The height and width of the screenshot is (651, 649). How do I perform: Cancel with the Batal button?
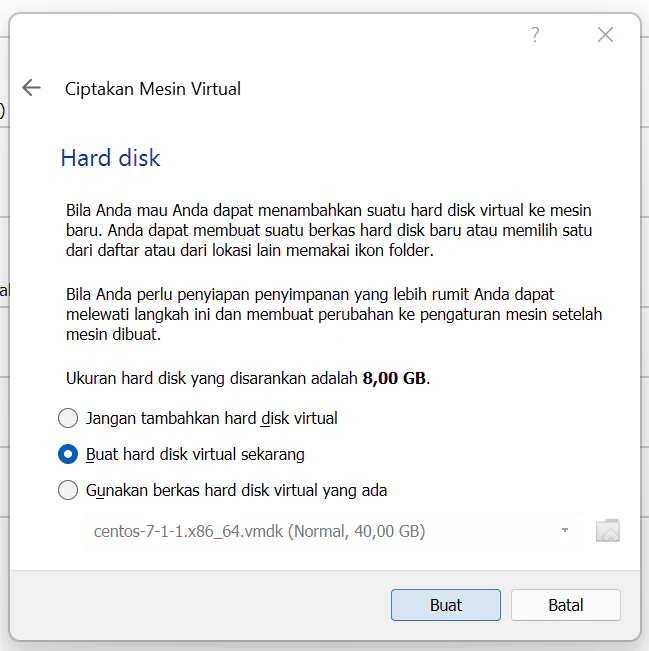(x=566, y=605)
